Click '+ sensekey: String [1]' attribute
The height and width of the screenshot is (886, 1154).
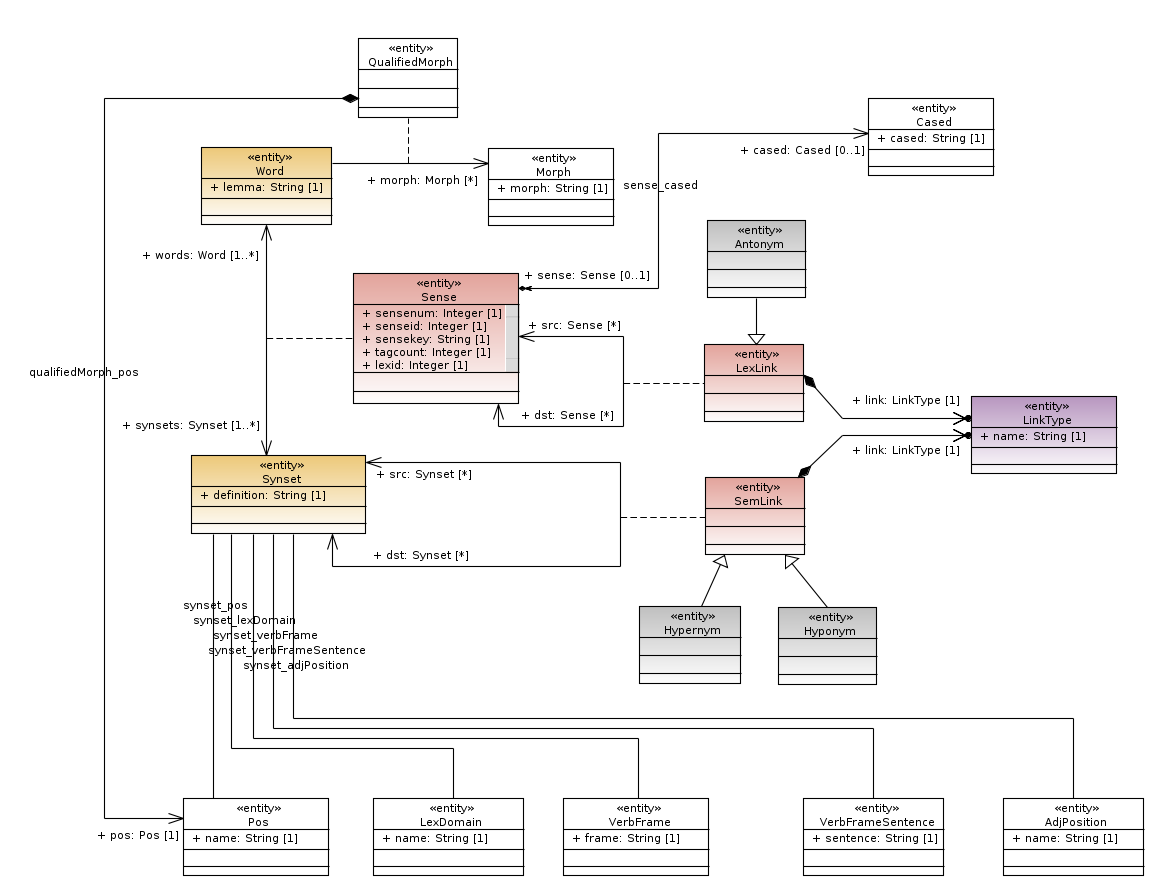426,339
